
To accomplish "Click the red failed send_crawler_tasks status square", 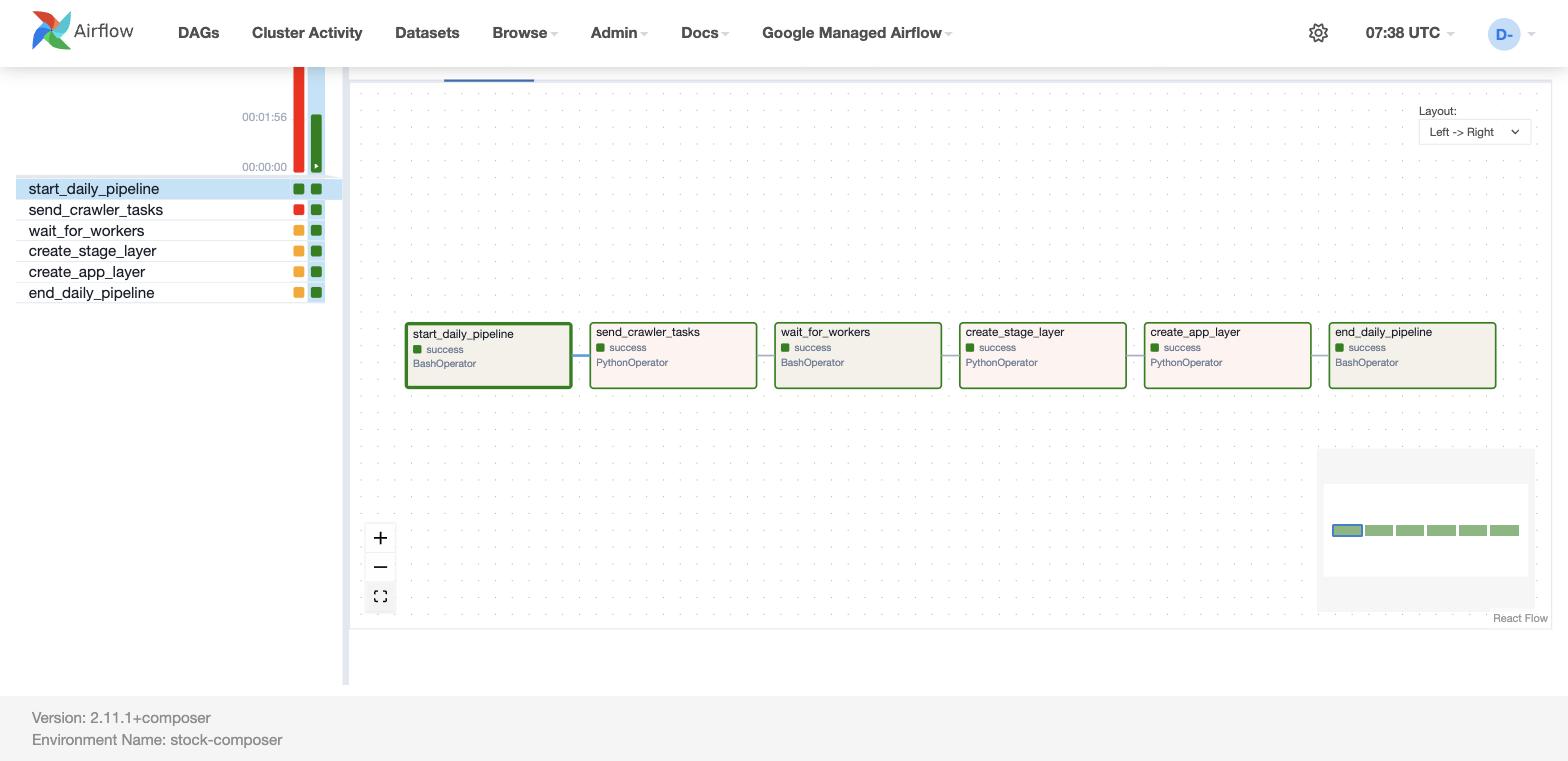I will click(298, 210).
